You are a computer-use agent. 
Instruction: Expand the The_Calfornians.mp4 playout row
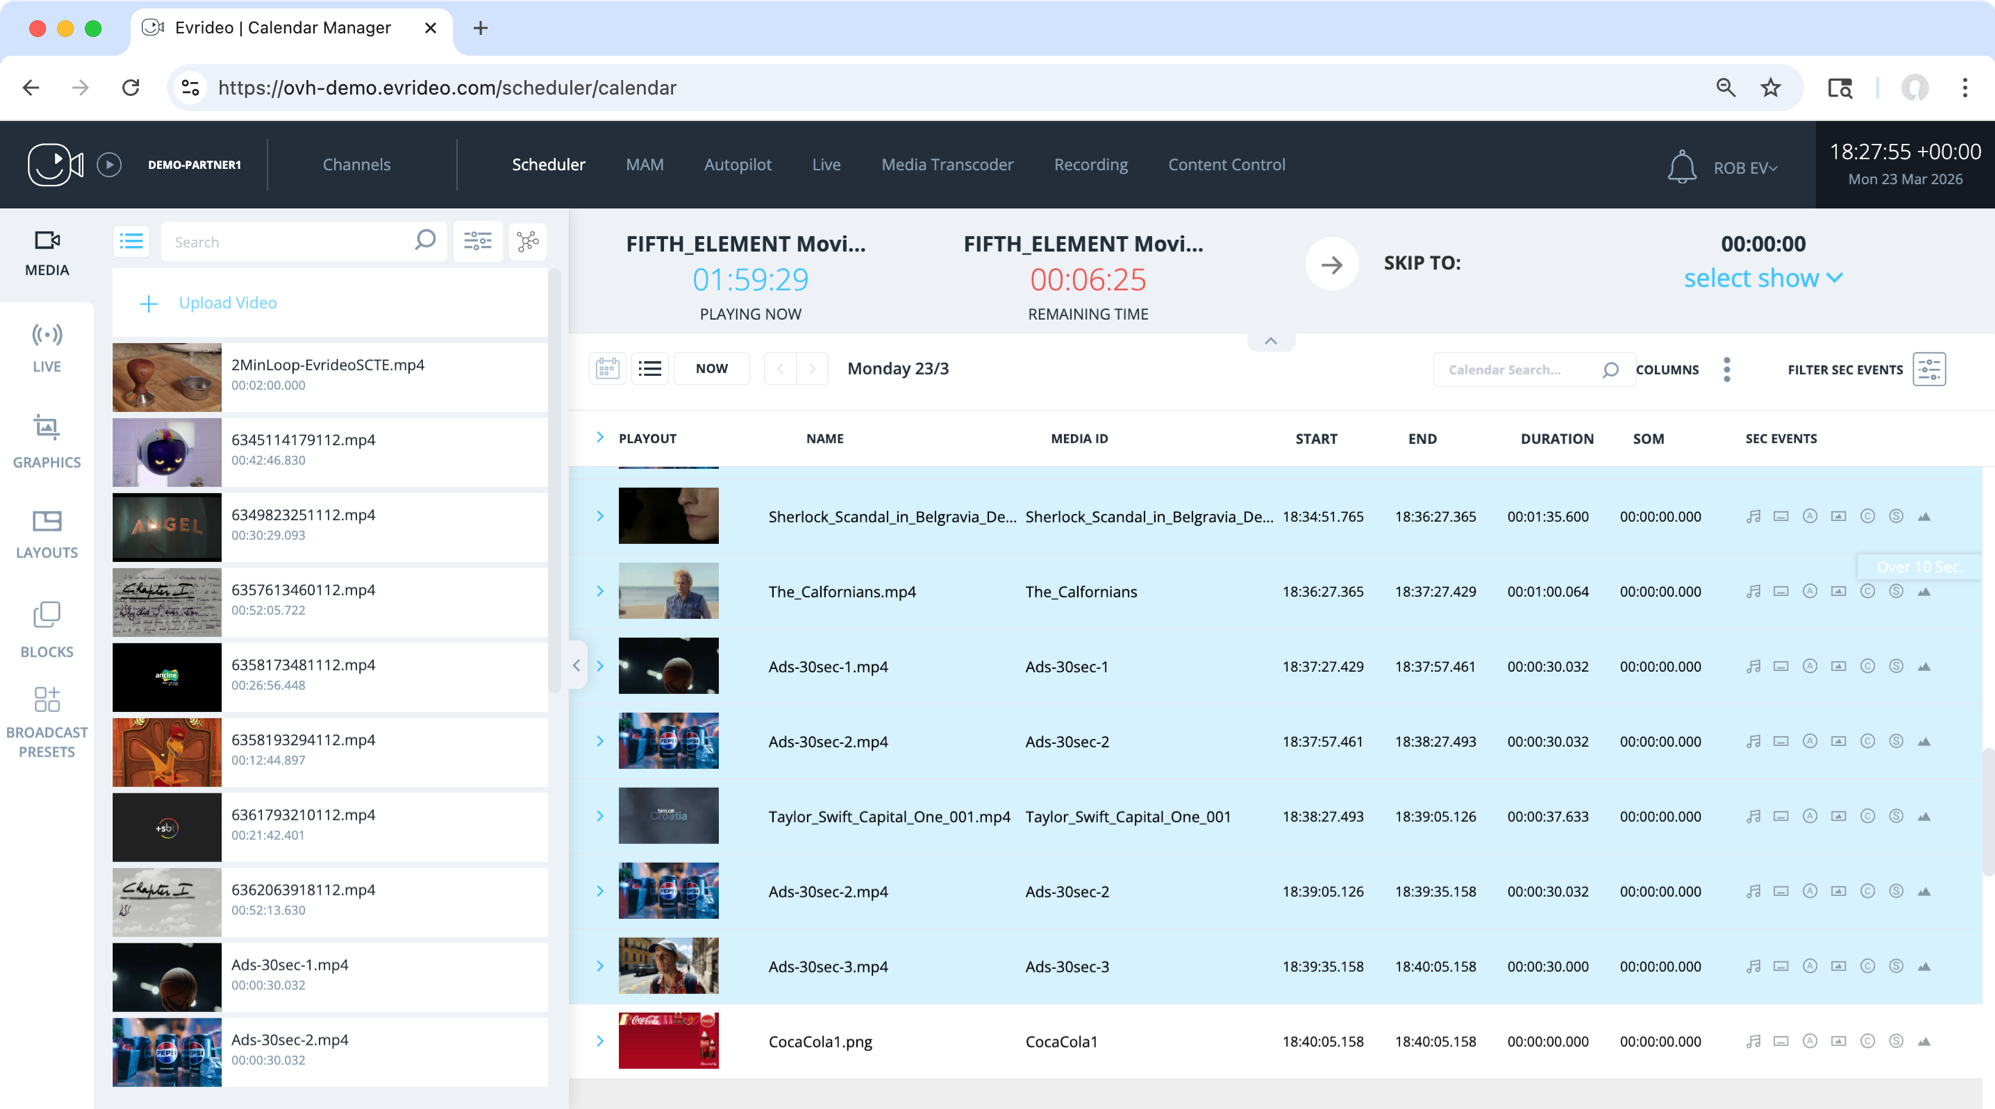(600, 591)
